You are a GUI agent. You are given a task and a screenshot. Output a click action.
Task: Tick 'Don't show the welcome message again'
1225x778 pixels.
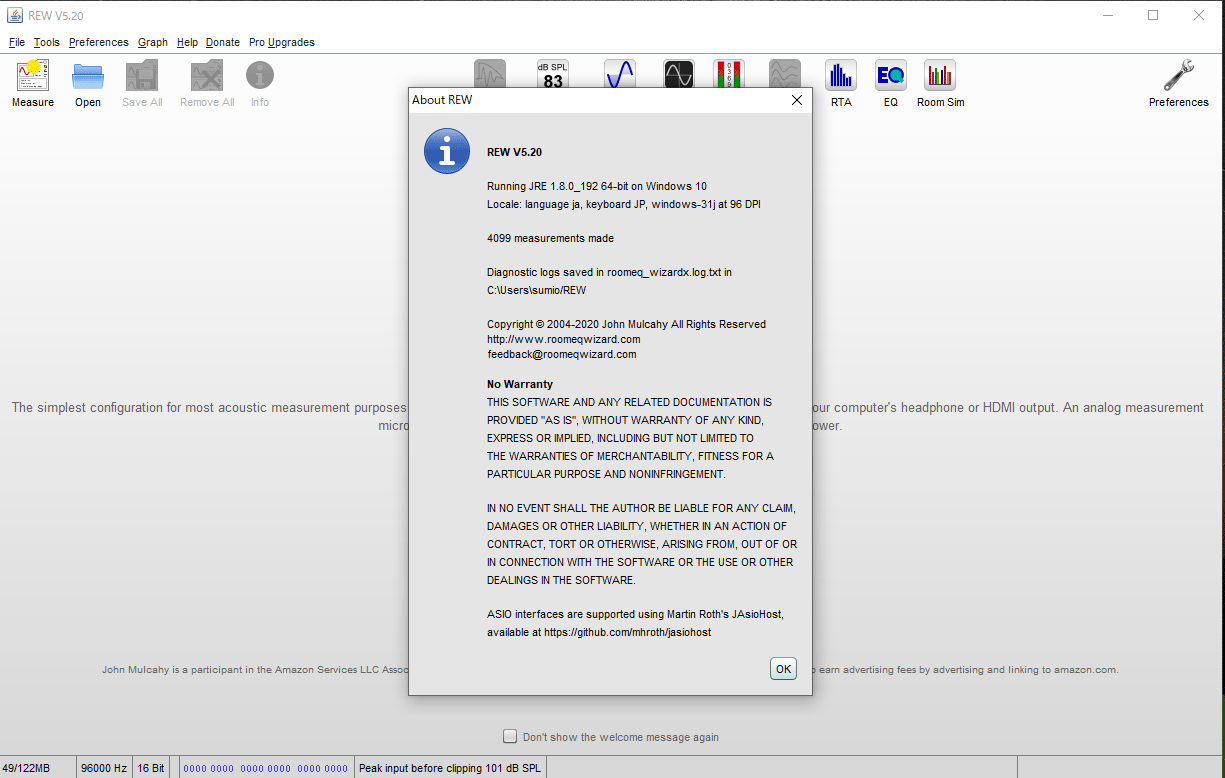pyautogui.click(x=510, y=736)
